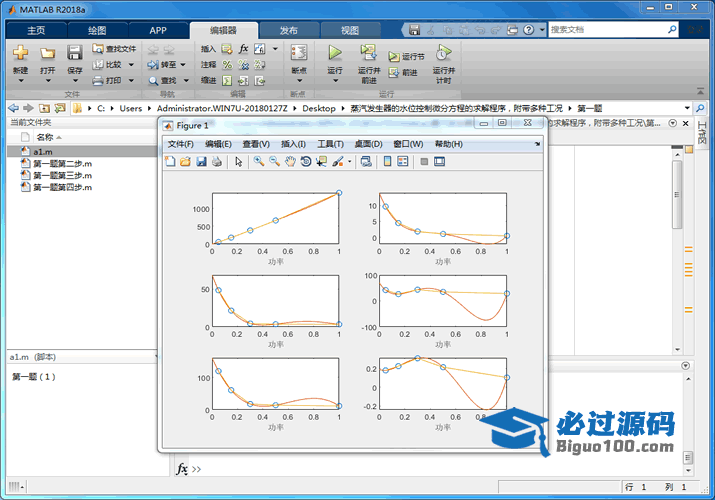The image size is (715, 500).
Task: Click the Run (运行) green arrow icon
Action: pos(335,53)
